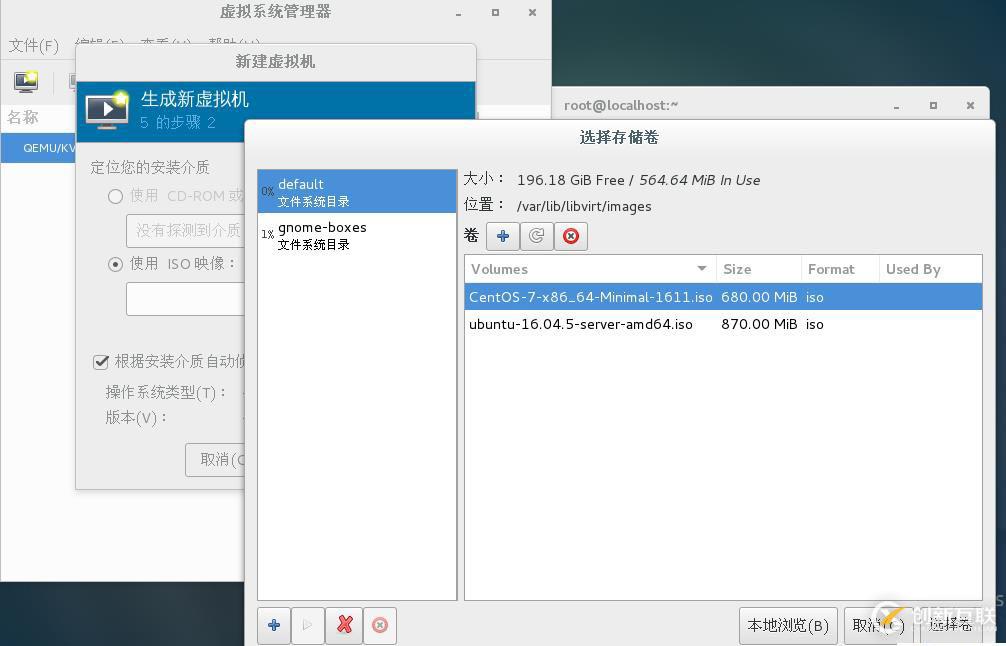Add a new storage pool at the bottom left
The image size is (1006, 646).
point(274,625)
